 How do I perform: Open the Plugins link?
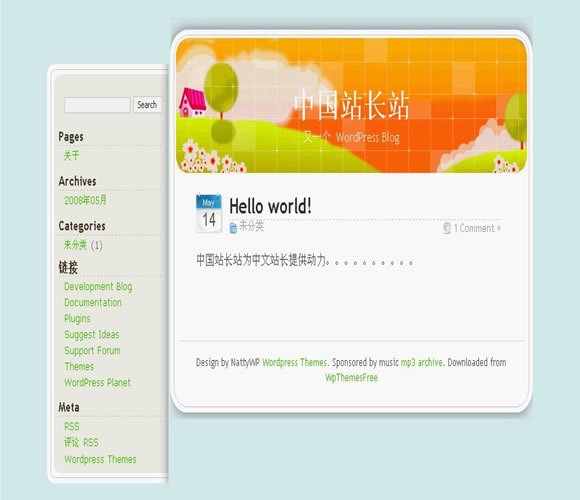point(77,318)
